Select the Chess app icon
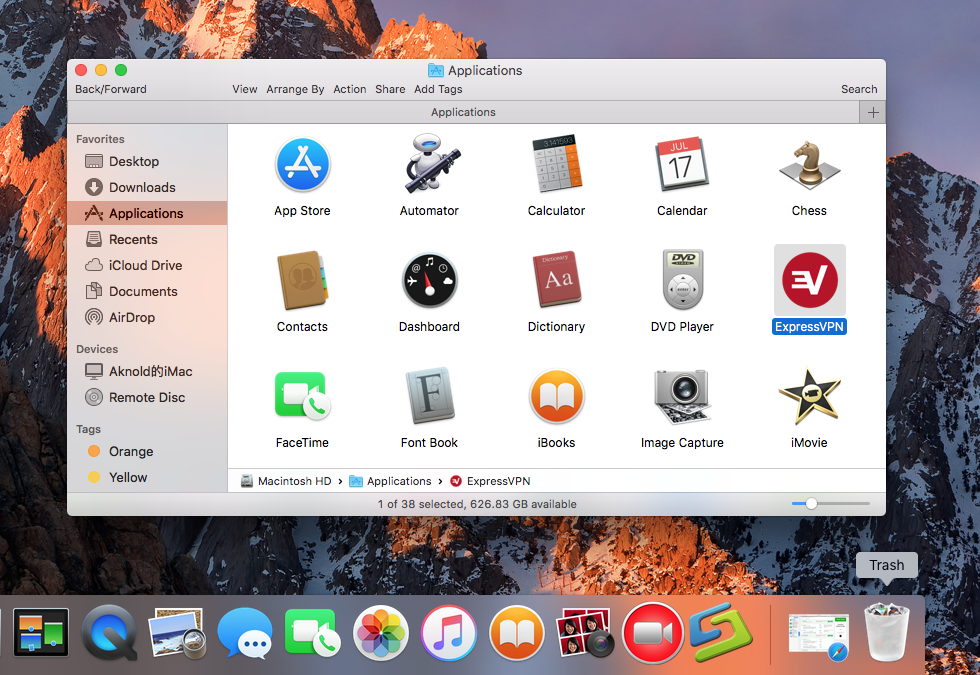 (809, 165)
